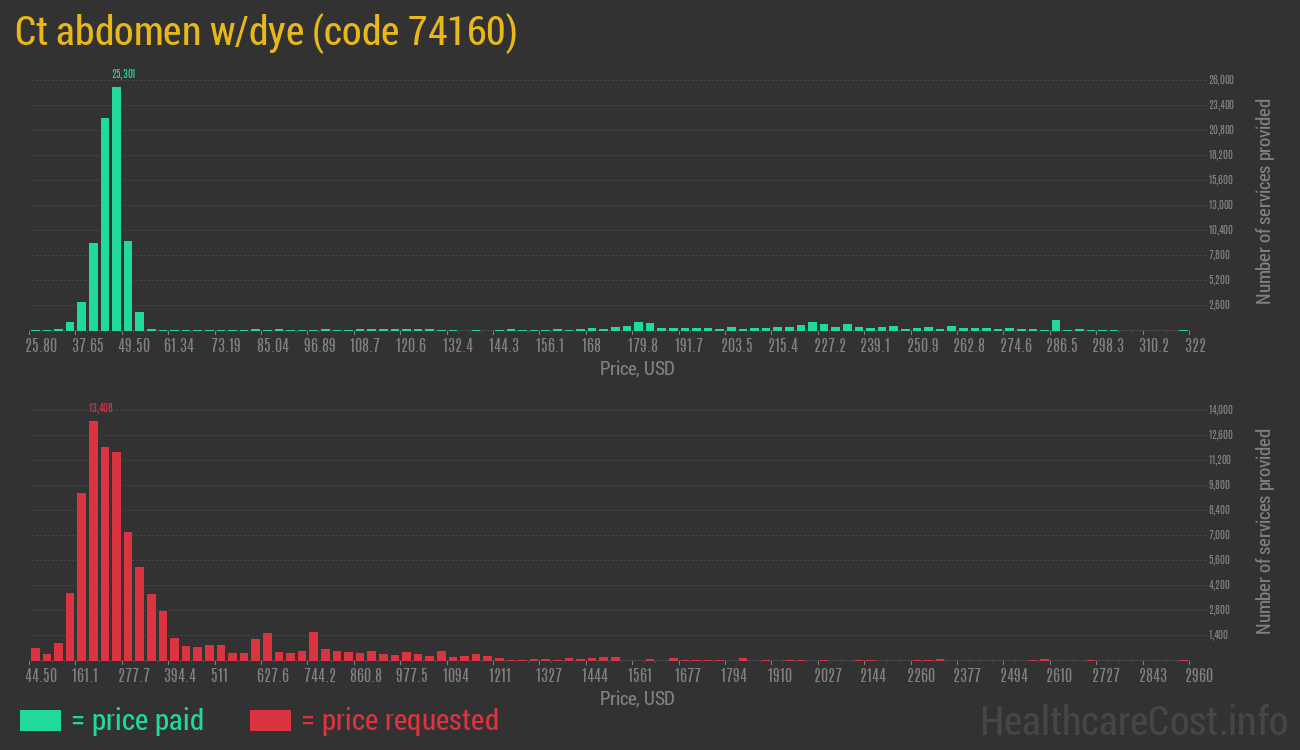Click the tallest green bar in the price paid chart
This screenshot has height=750, width=1300.
[x=117, y=210]
